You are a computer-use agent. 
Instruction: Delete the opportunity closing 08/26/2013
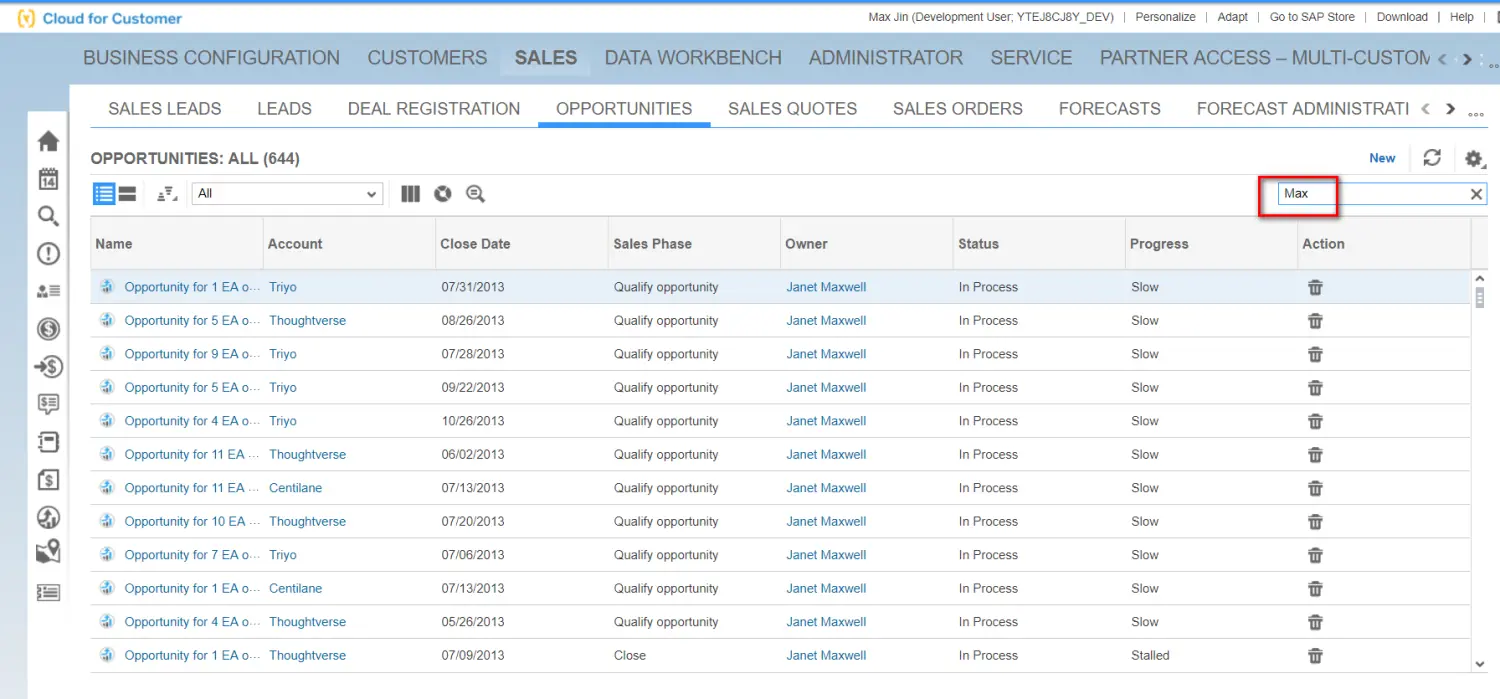click(1315, 321)
